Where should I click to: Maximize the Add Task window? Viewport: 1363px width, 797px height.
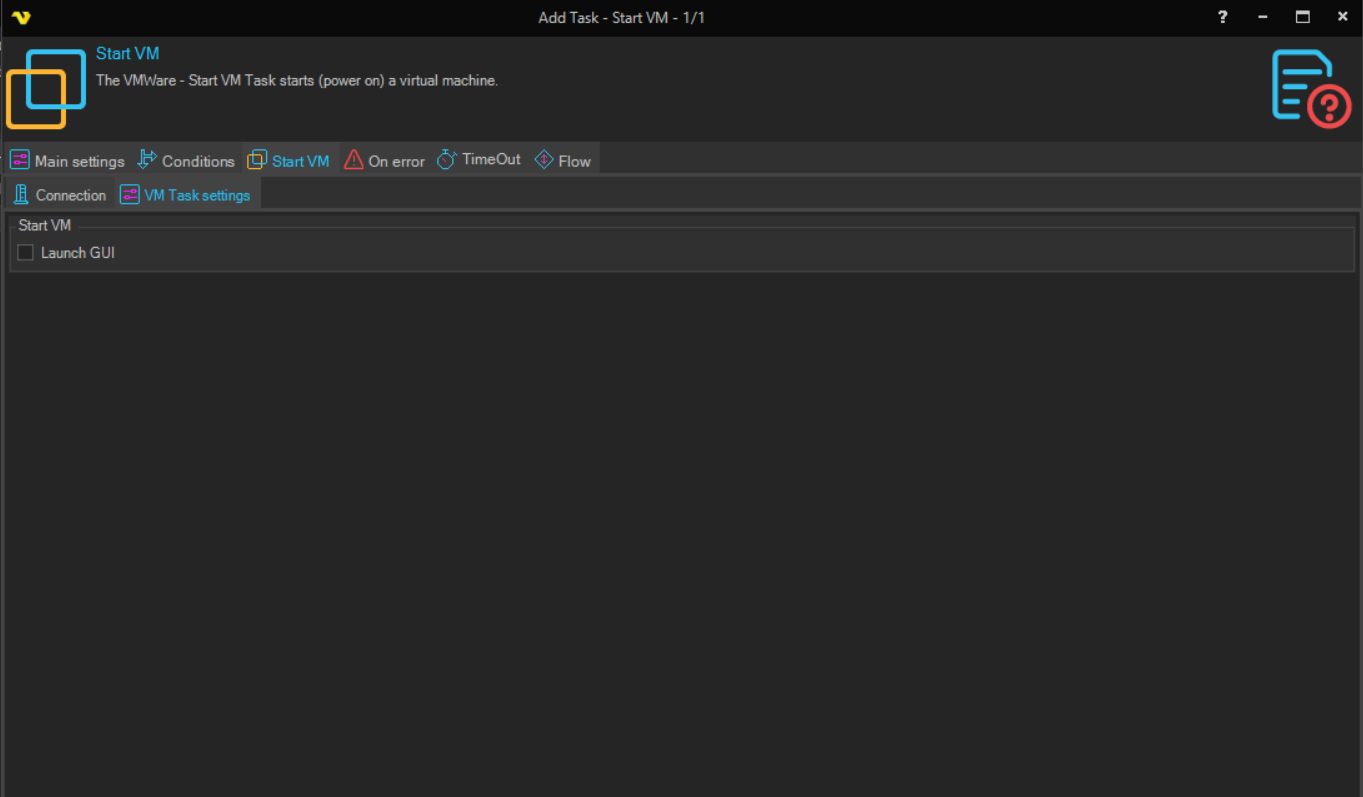click(1302, 17)
